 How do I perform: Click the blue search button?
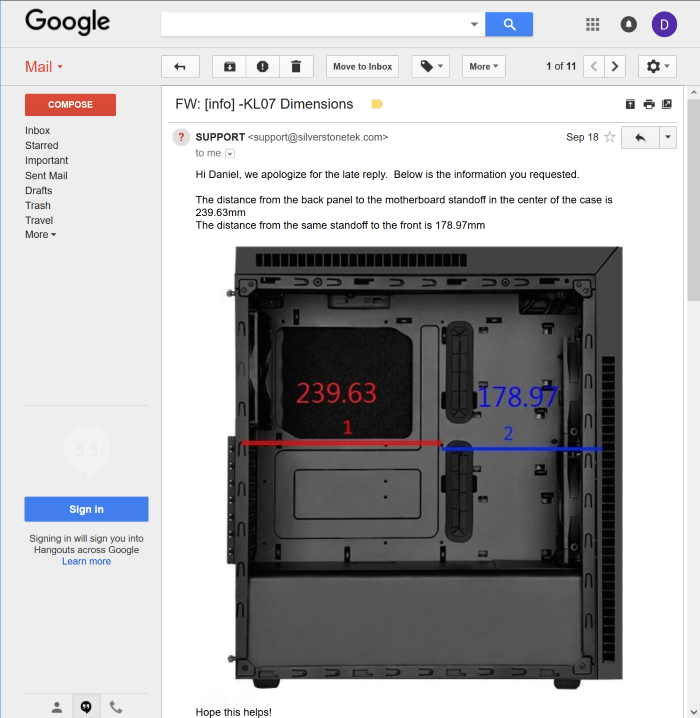[509, 24]
